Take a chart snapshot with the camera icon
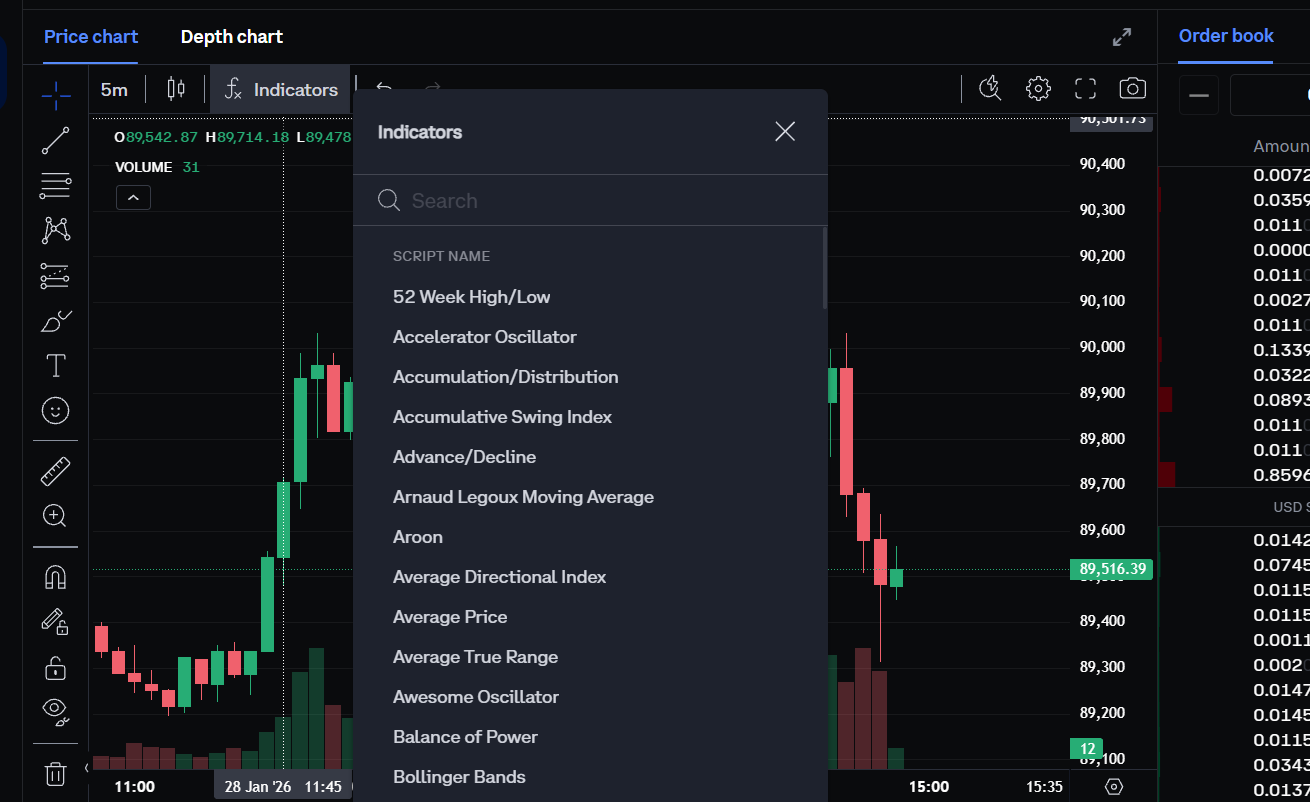 (1131, 88)
